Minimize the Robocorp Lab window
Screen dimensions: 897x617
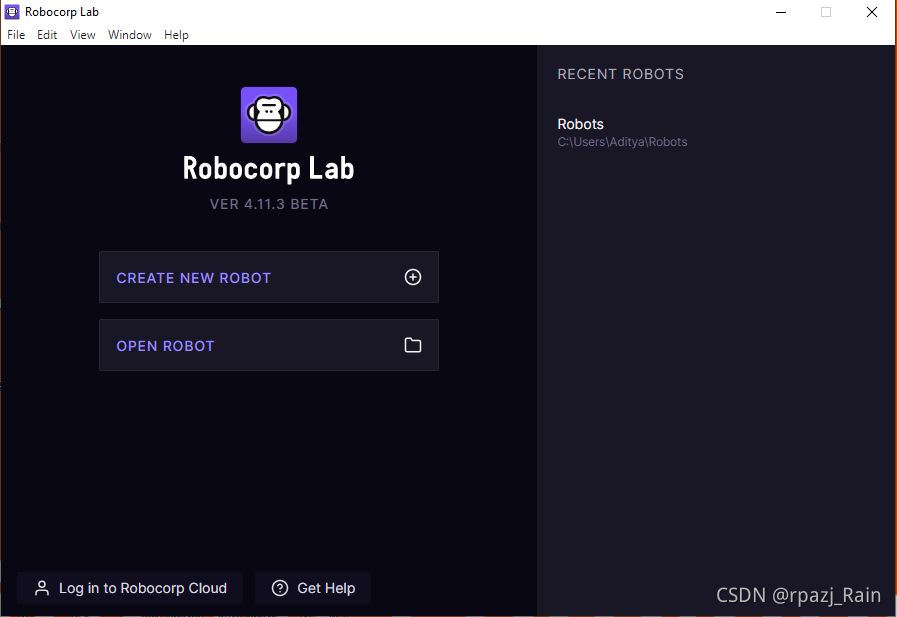[781, 12]
